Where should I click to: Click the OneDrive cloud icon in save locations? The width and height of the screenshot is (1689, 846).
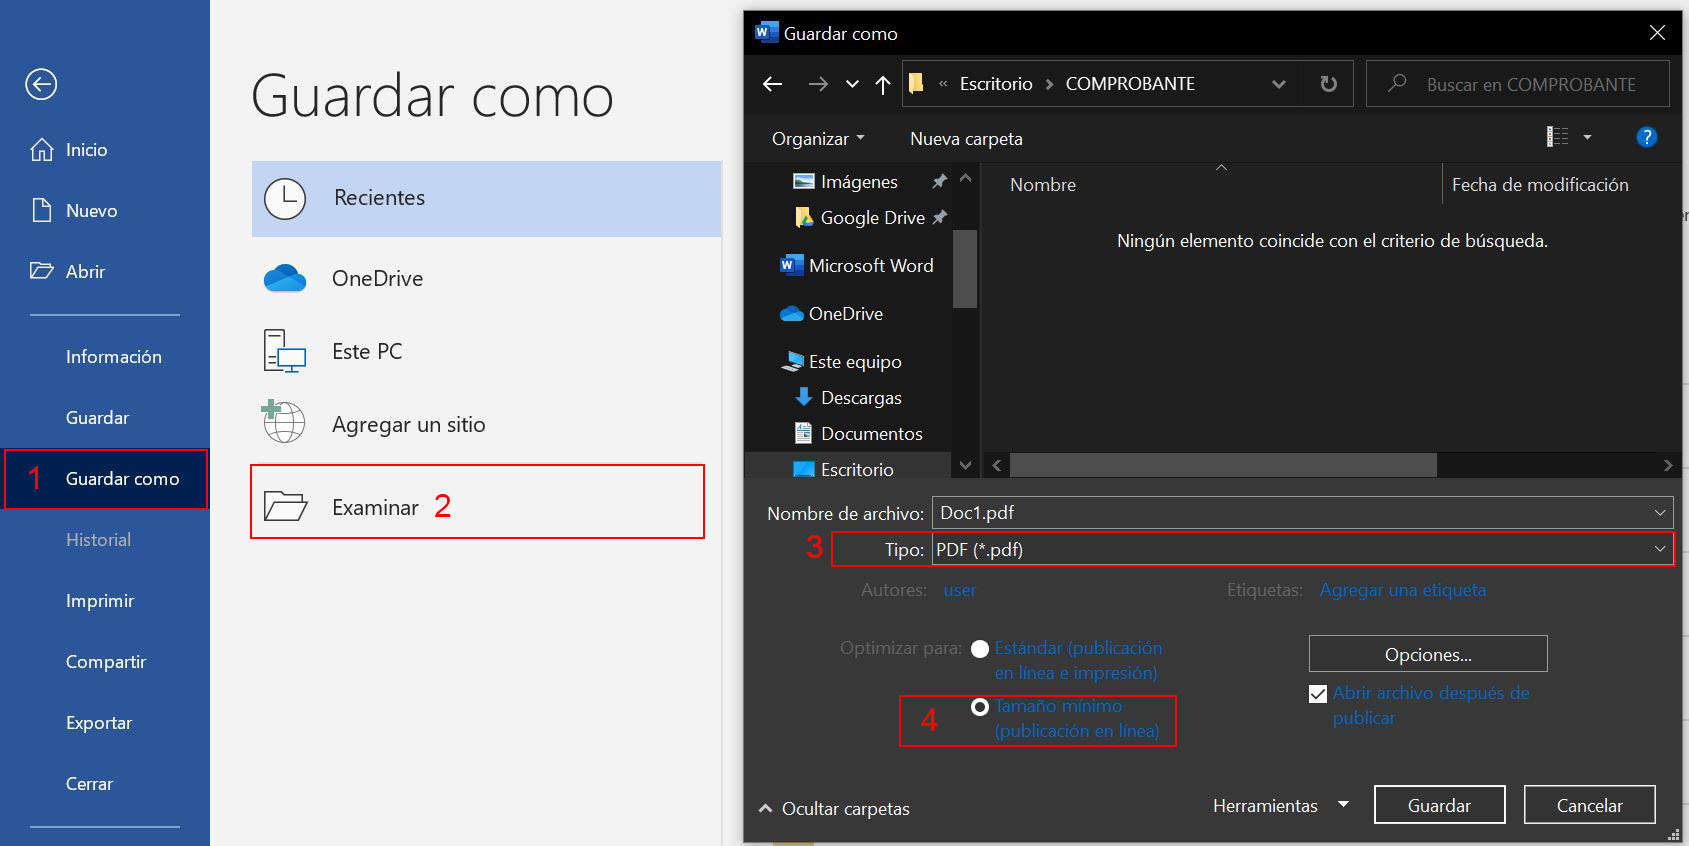[285, 279]
